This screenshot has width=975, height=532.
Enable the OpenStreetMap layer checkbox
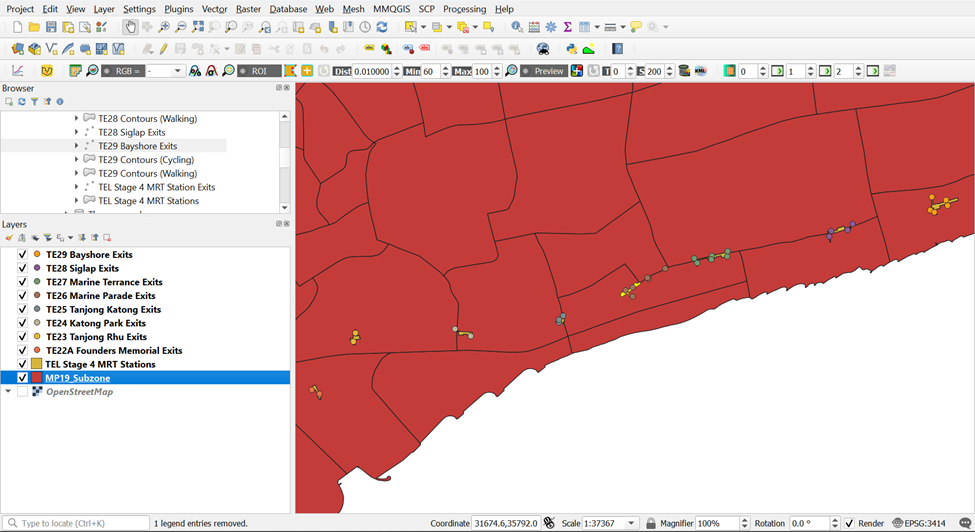coord(22,392)
